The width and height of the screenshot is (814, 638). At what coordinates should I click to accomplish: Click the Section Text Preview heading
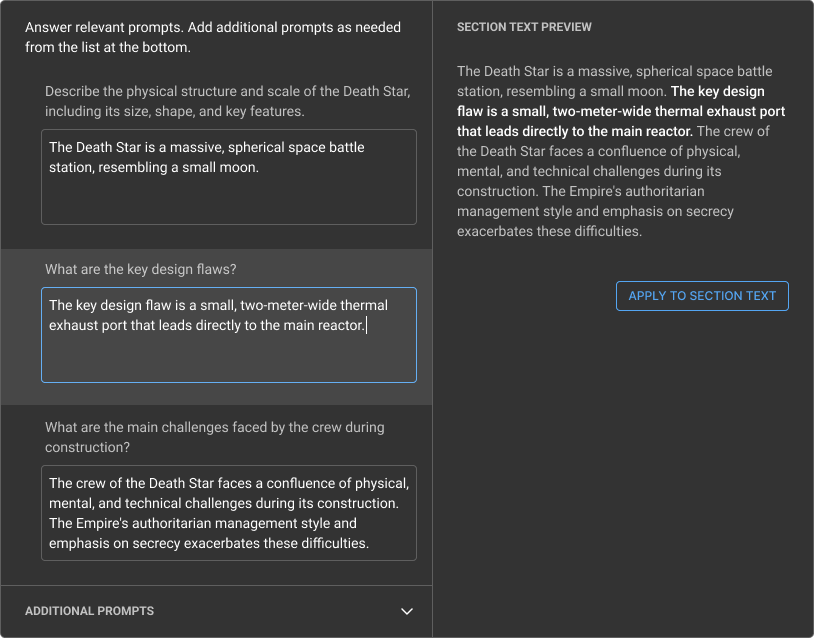[x=524, y=27]
